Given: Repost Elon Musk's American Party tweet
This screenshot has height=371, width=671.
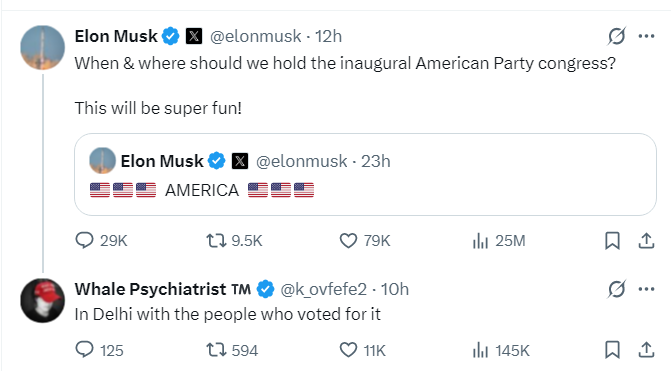Looking at the screenshot, I should tap(234, 240).
